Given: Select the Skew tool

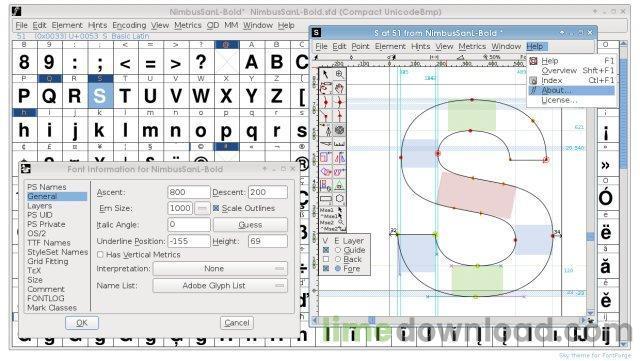Looking at the screenshot, I should click(x=339, y=171).
